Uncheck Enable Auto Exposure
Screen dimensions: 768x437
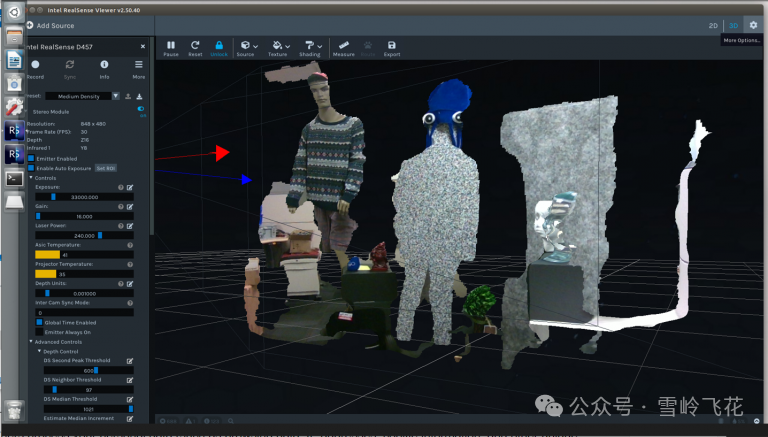click(31, 168)
